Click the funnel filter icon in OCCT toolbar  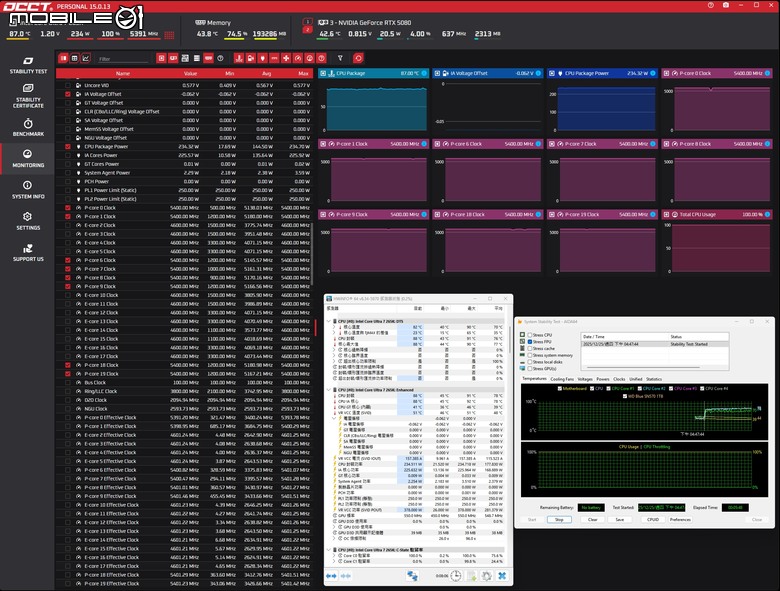pos(340,58)
